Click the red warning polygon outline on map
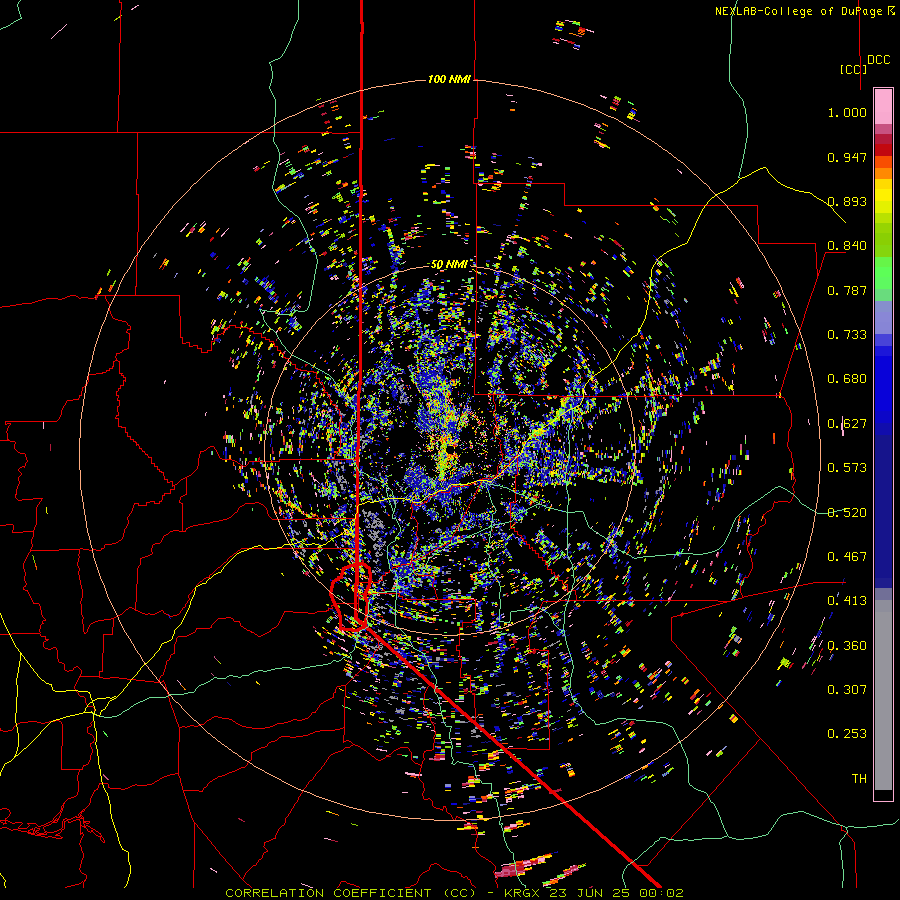900x900 pixels. 351,597
